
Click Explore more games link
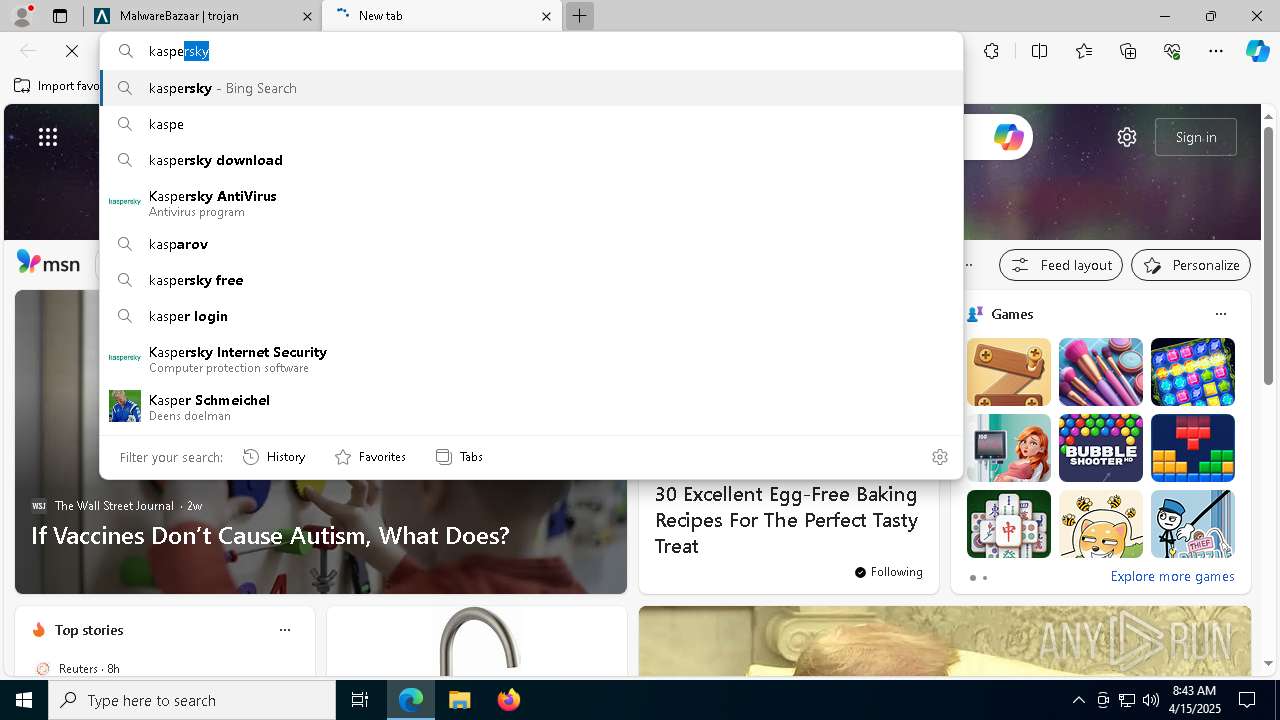pos(1172,576)
